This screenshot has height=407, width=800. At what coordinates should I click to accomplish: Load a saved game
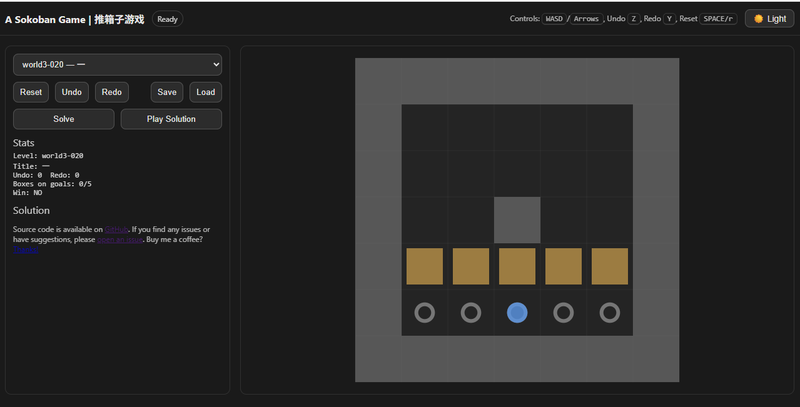pos(205,92)
